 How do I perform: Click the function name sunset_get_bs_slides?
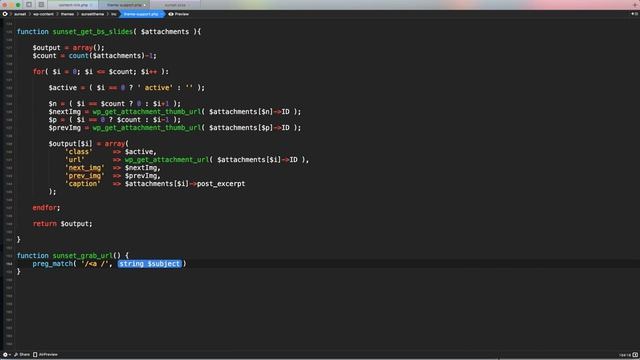tap(93, 31)
